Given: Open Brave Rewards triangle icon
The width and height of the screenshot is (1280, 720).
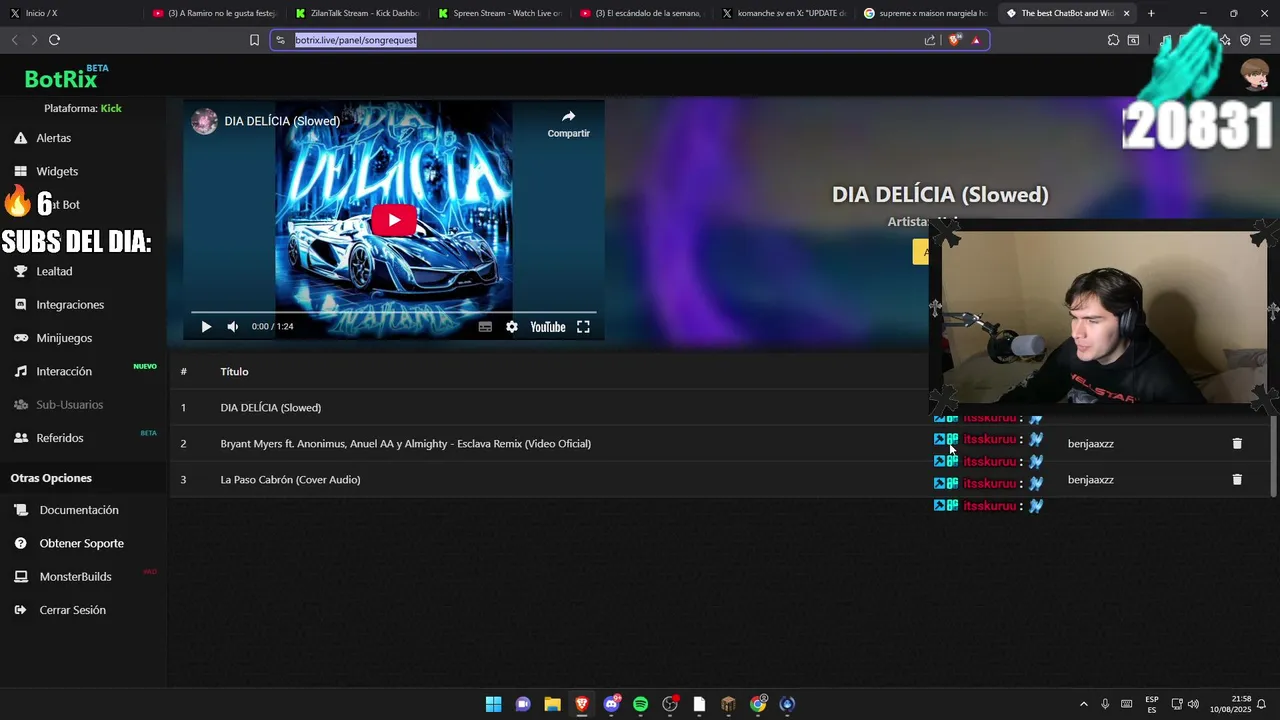Looking at the screenshot, I should click(976, 40).
